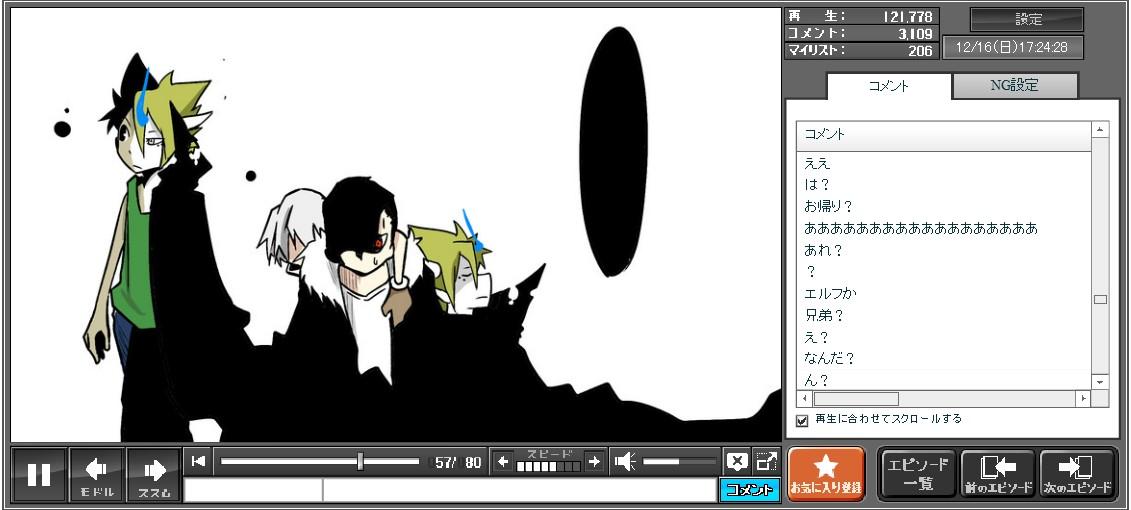Open the previous episode
The width and height of the screenshot is (1131, 510).
click(997, 474)
